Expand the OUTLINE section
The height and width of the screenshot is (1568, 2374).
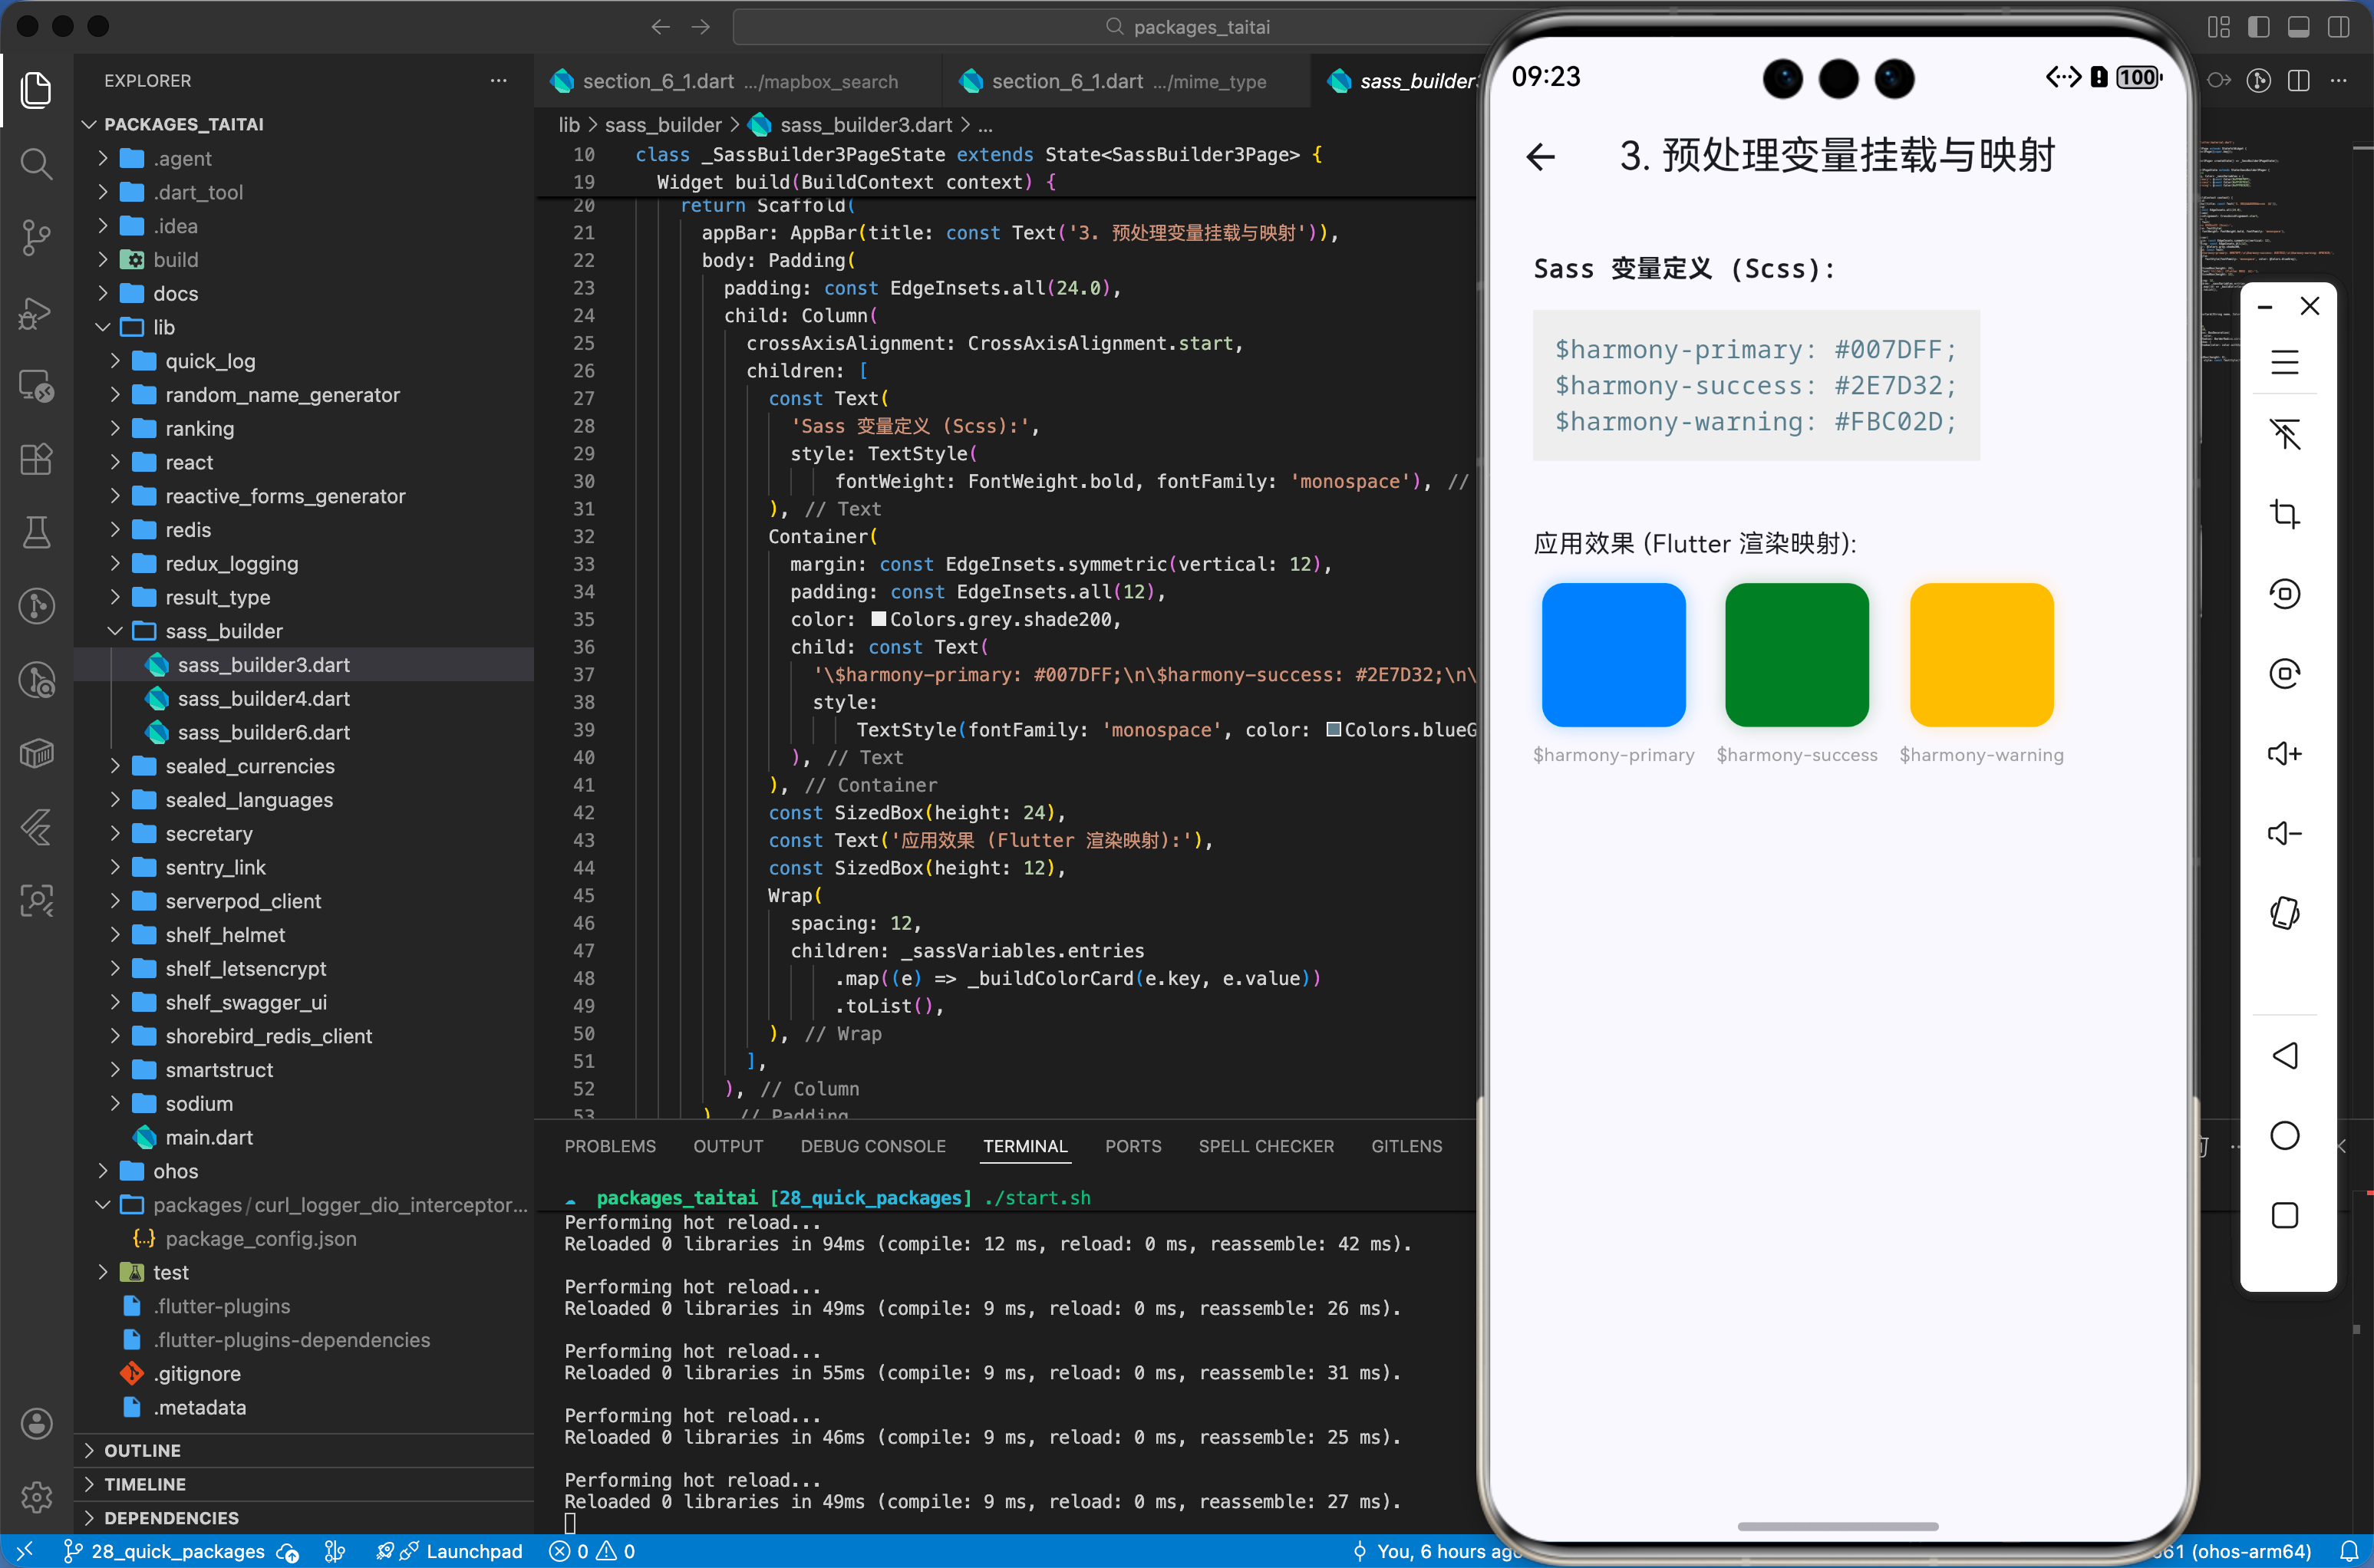(x=142, y=1450)
